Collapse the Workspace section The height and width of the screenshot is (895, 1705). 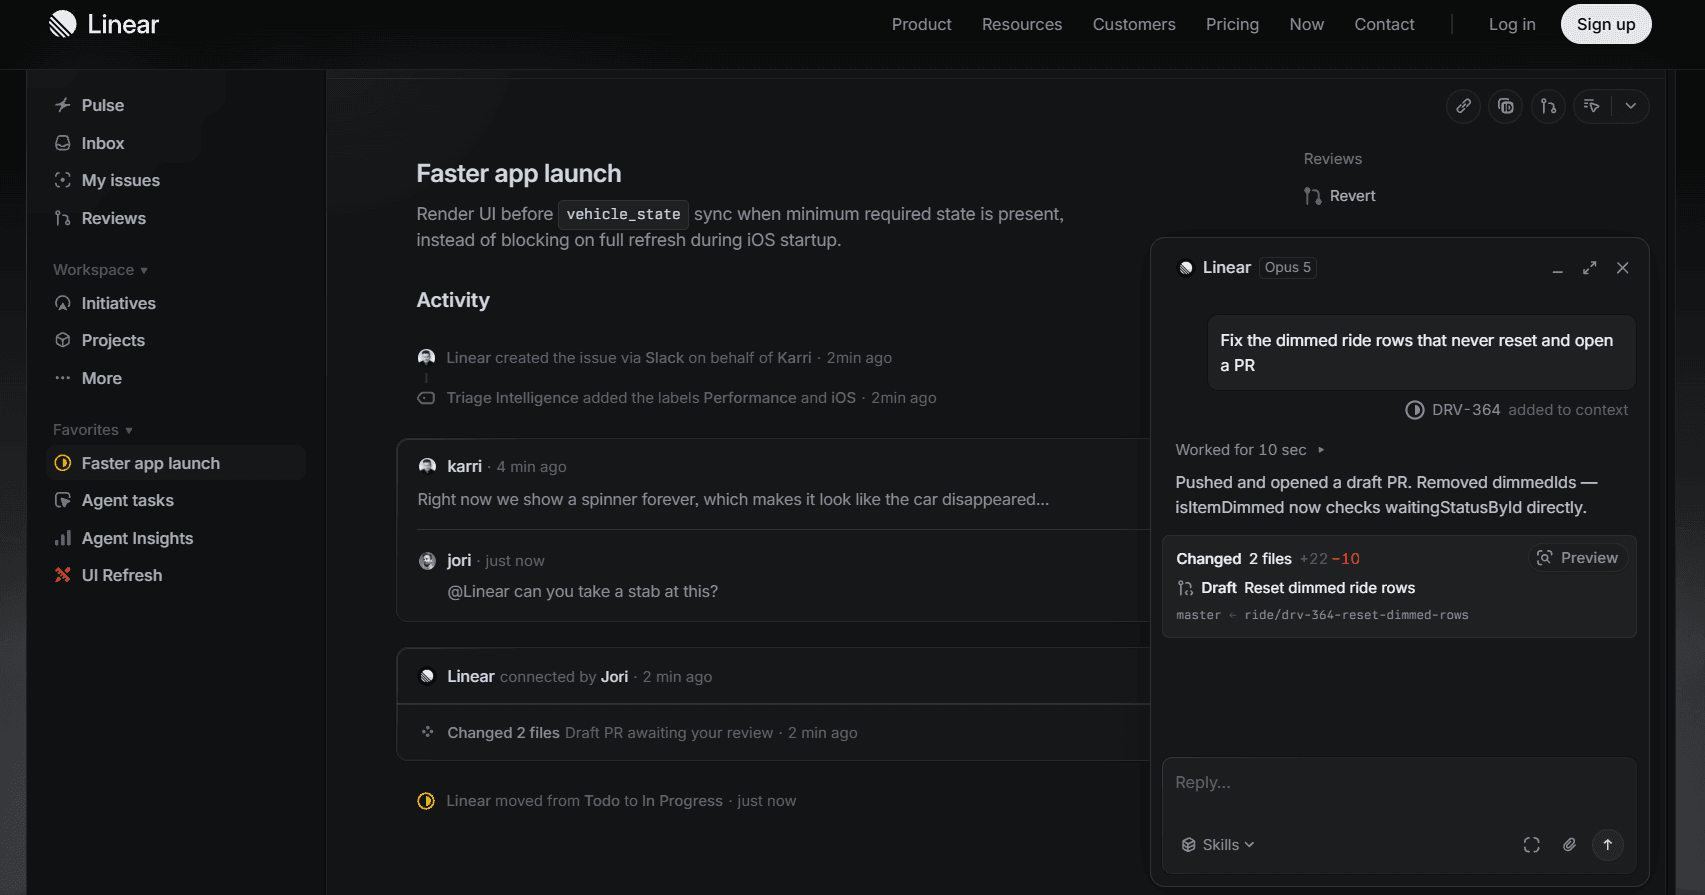pos(100,270)
